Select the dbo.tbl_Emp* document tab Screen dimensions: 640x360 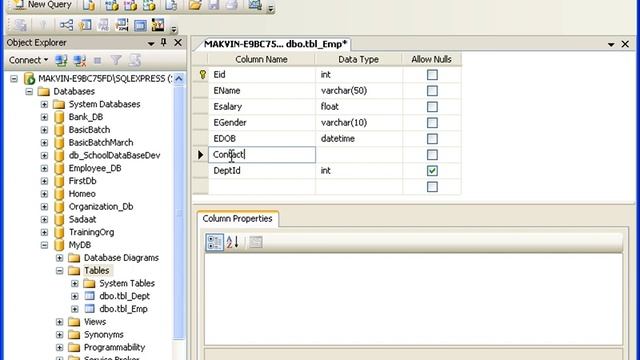(275, 44)
